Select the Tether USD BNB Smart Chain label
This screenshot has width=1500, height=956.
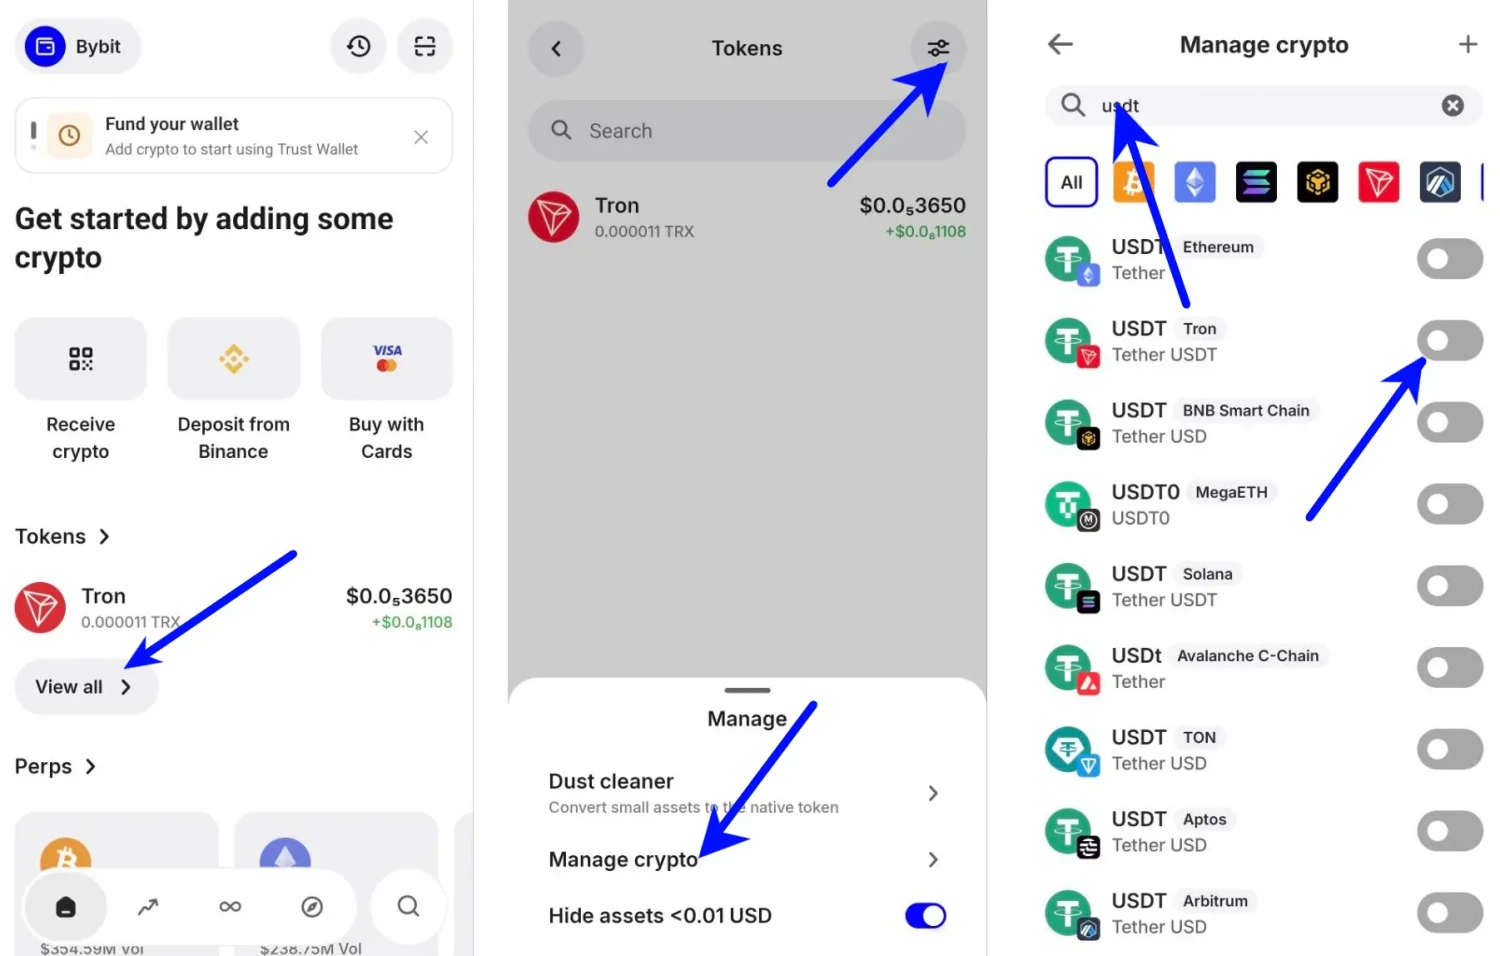pyautogui.click(x=1159, y=437)
